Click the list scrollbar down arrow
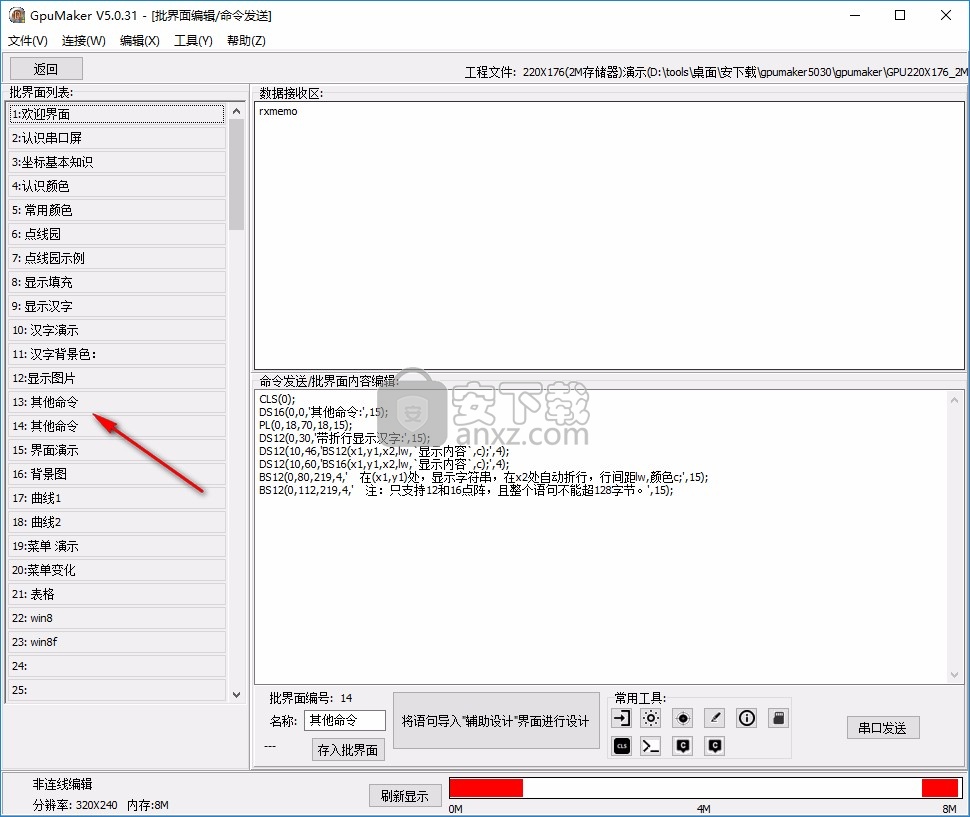The image size is (970, 817). (x=236, y=695)
